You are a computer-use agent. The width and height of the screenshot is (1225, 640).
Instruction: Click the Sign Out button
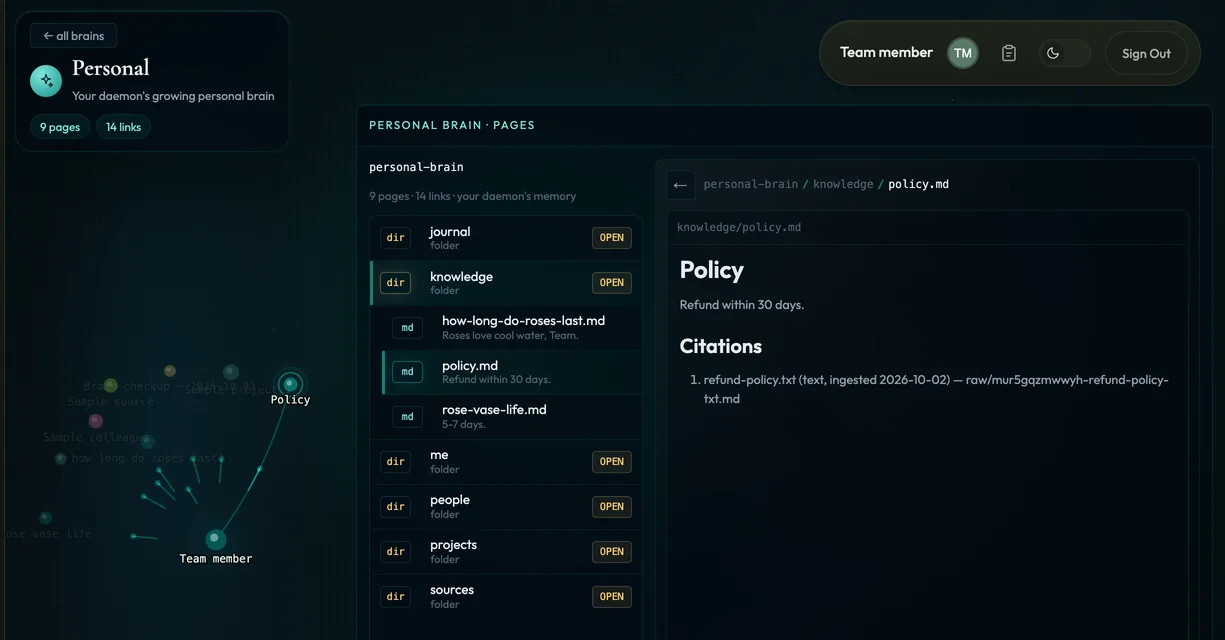[1146, 54]
